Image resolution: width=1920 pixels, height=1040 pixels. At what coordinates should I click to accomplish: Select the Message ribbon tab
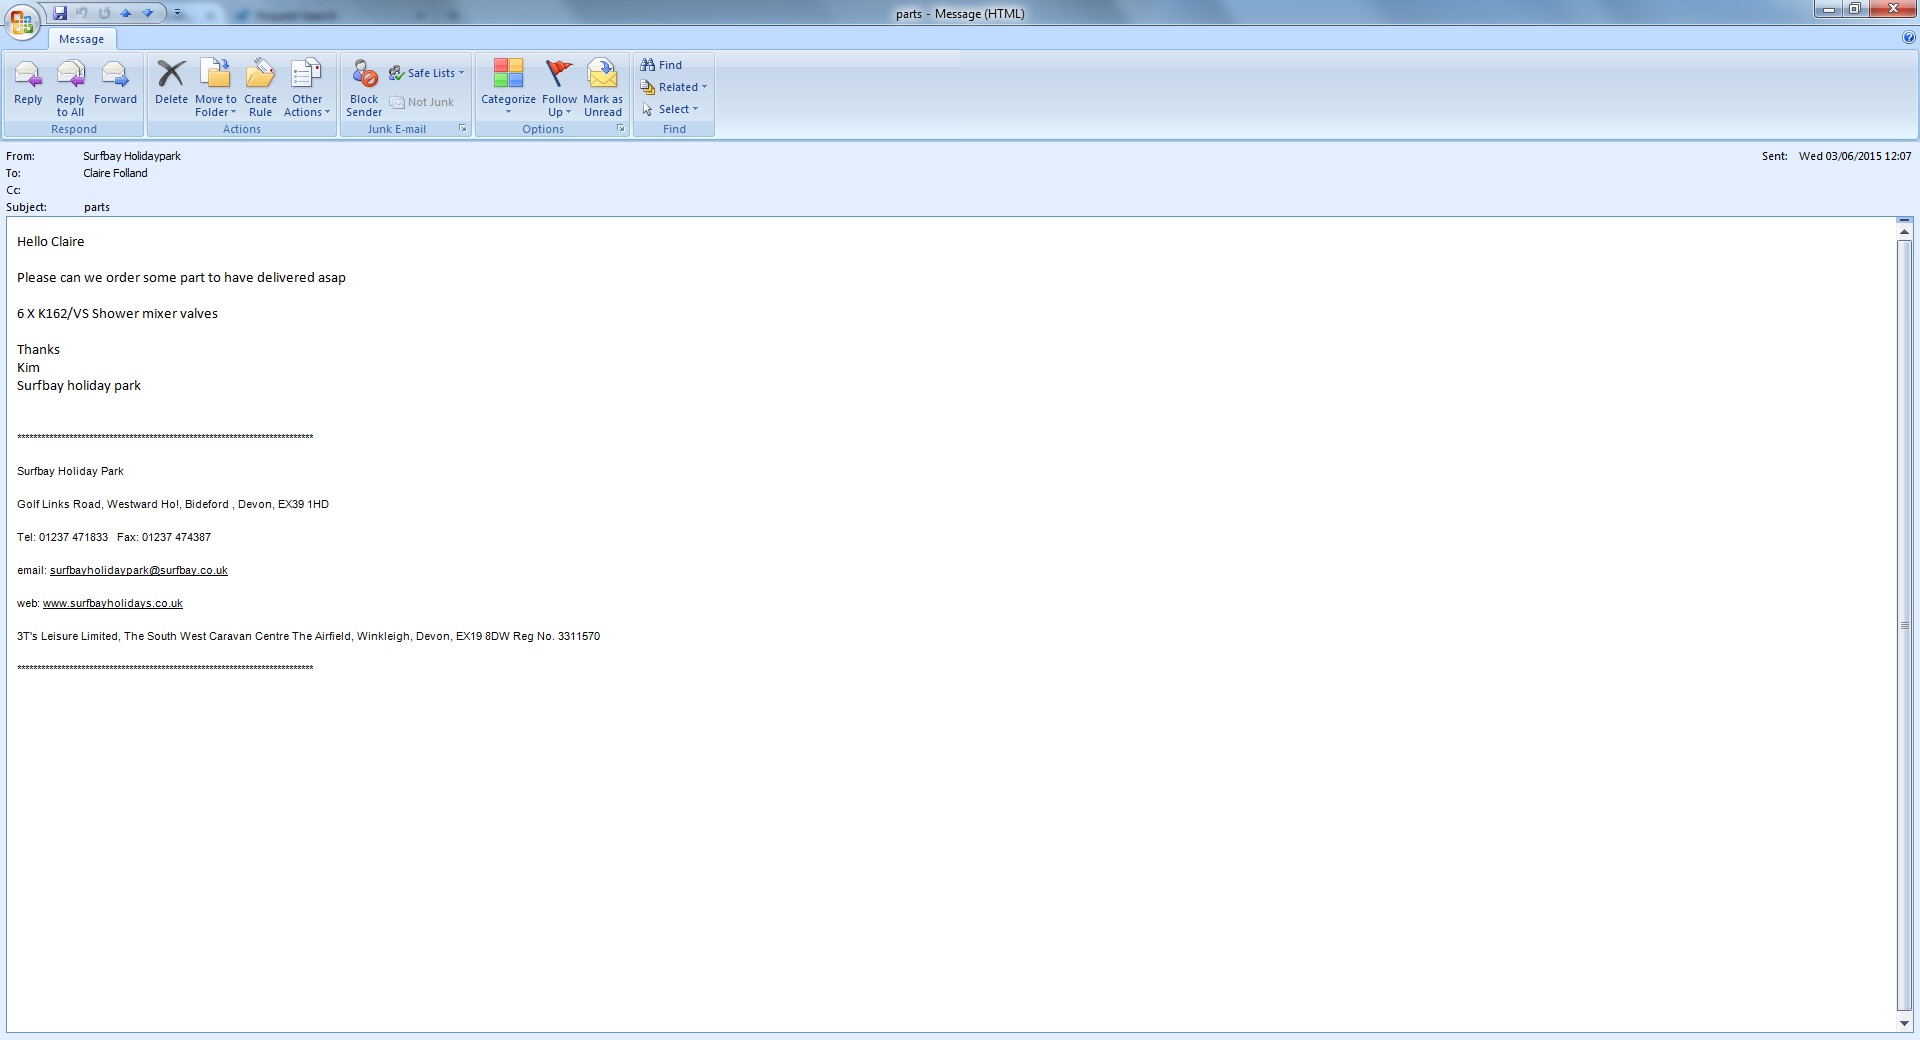point(82,39)
